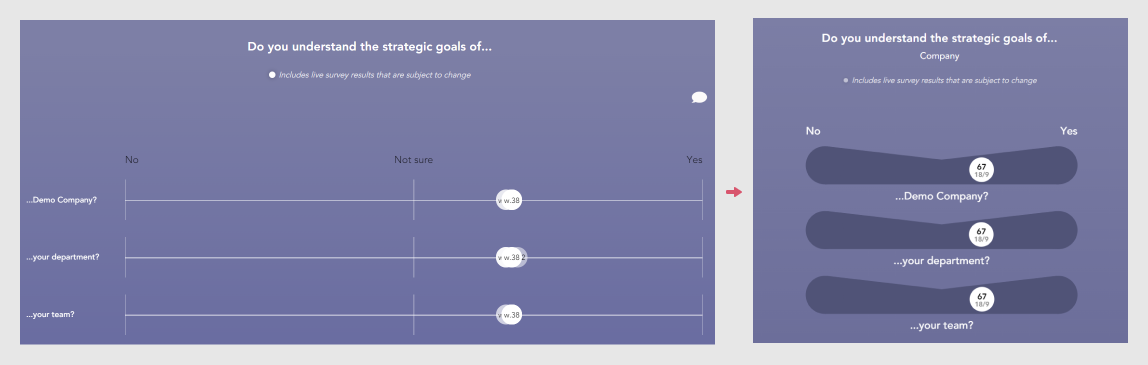Click the '...Demo Company?' caption in right panel
This screenshot has width=1148, height=365.
coord(942,196)
